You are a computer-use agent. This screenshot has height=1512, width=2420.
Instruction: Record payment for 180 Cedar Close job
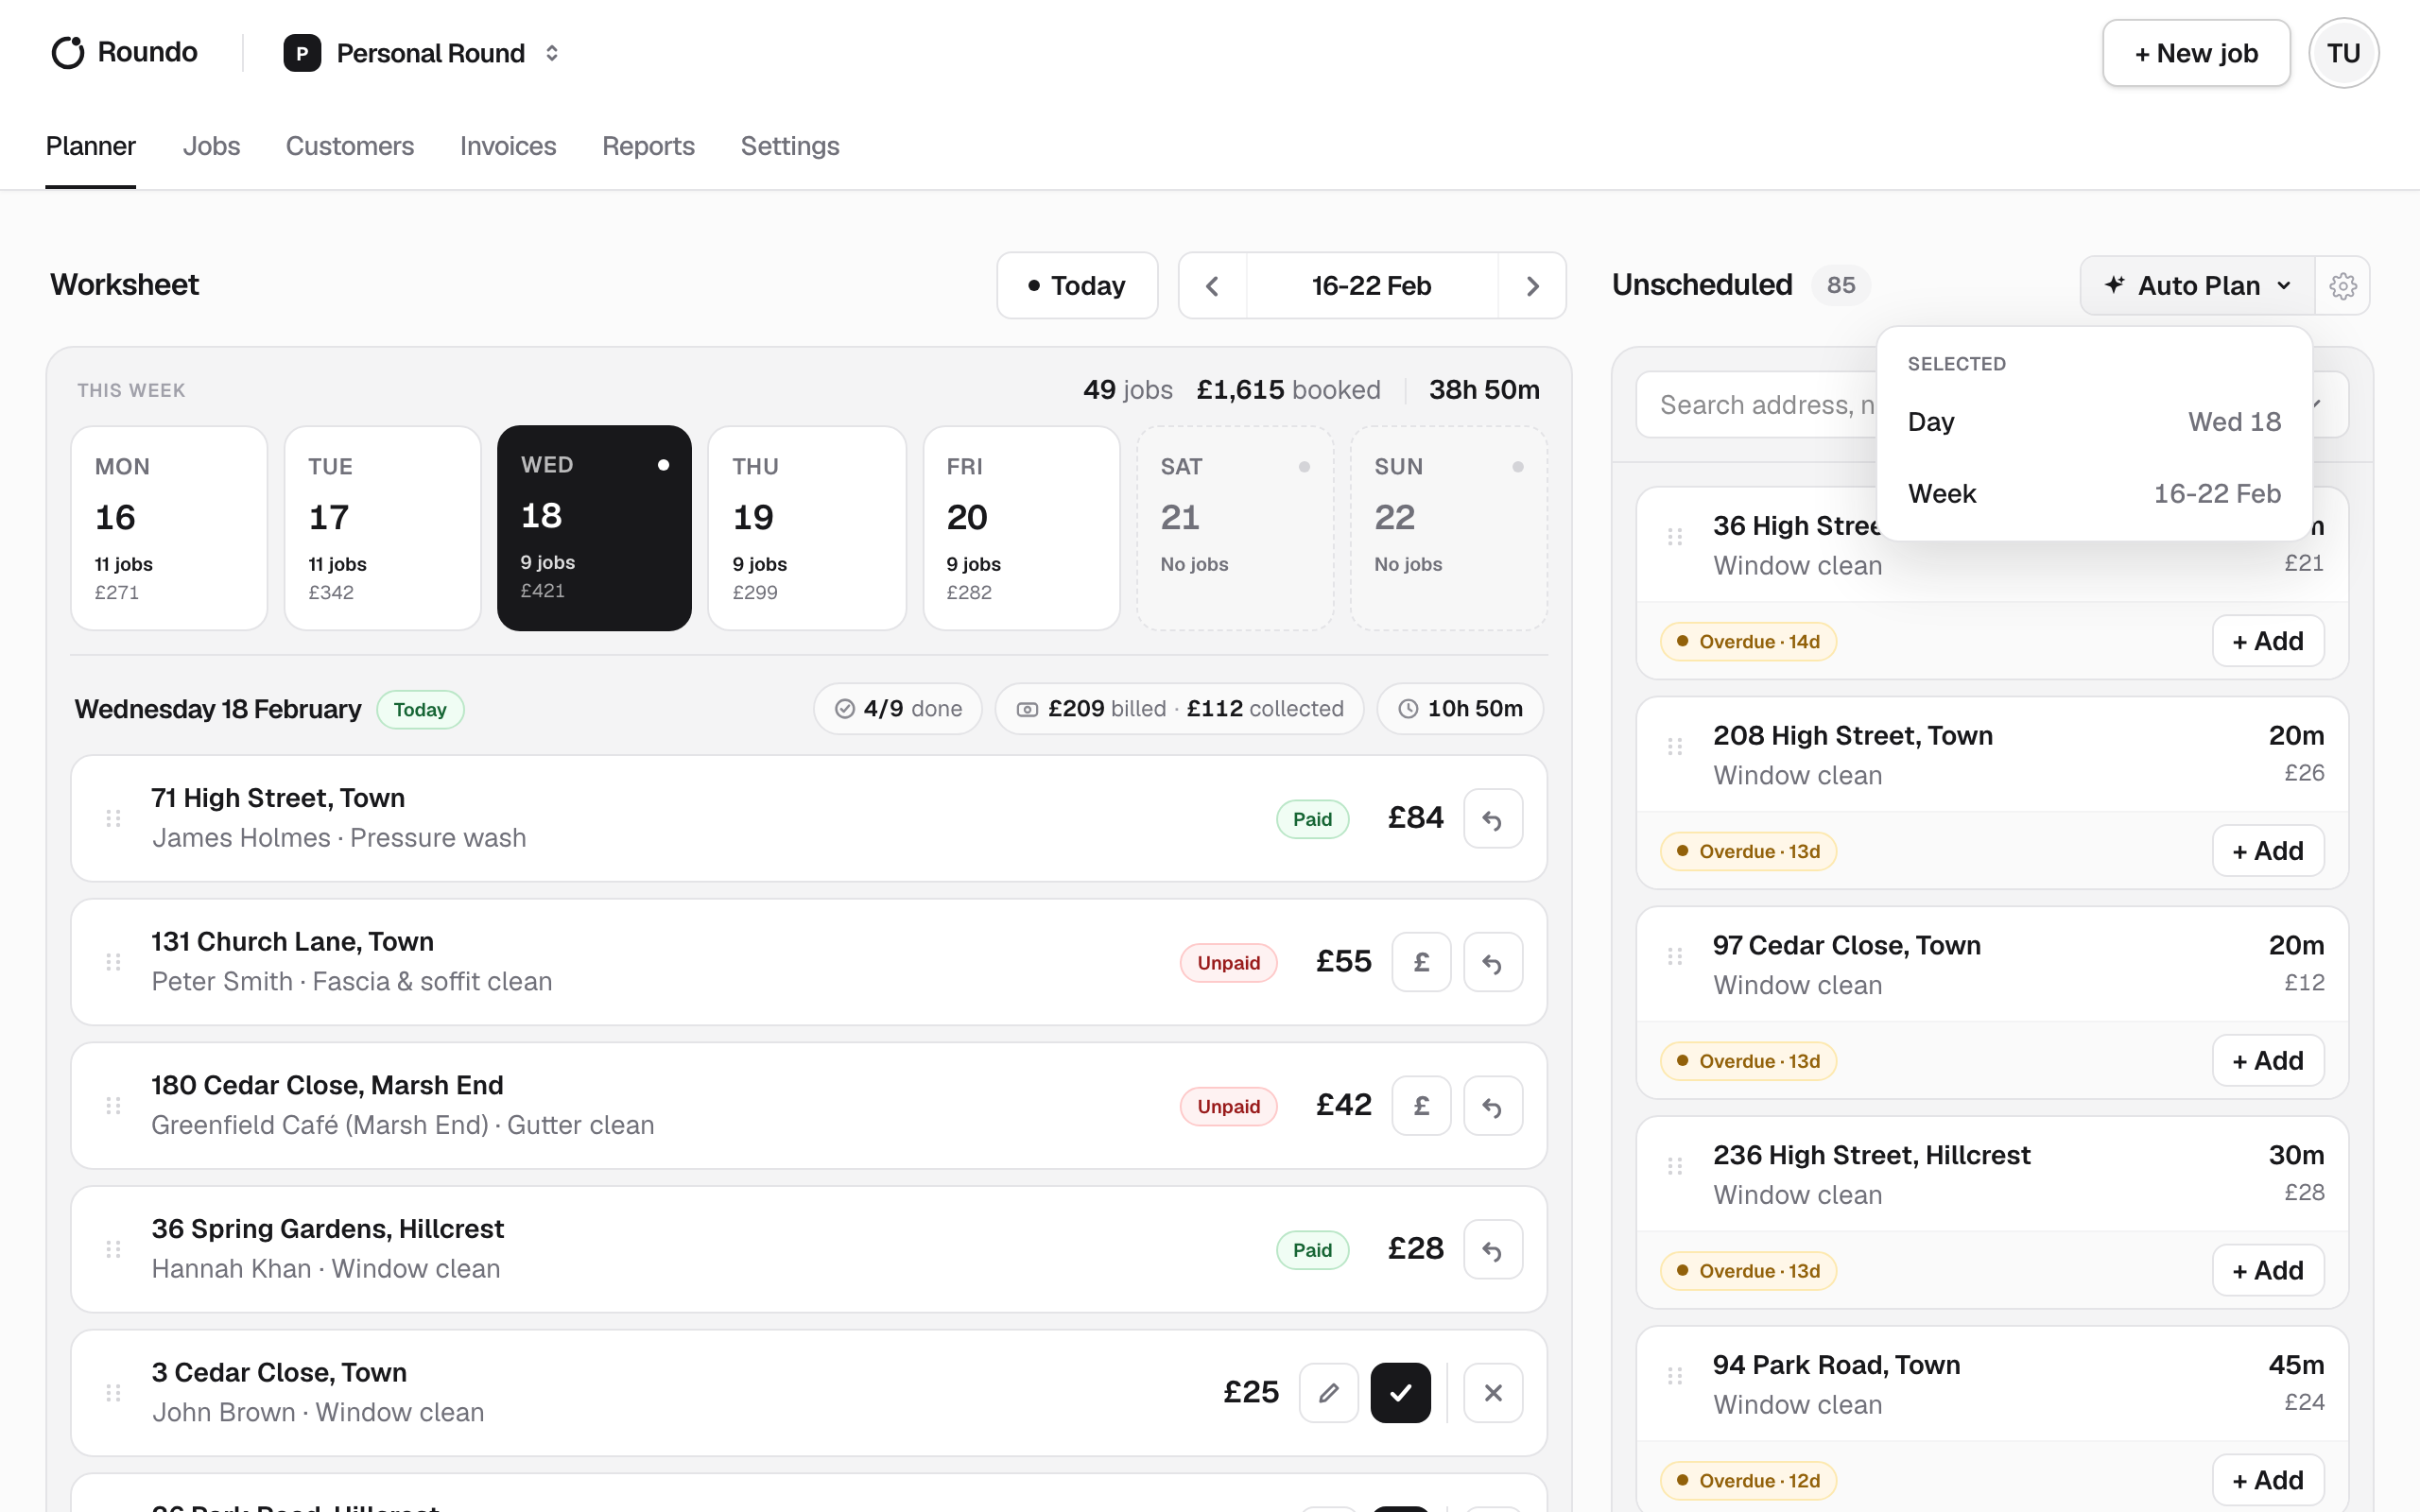click(x=1421, y=1106)
